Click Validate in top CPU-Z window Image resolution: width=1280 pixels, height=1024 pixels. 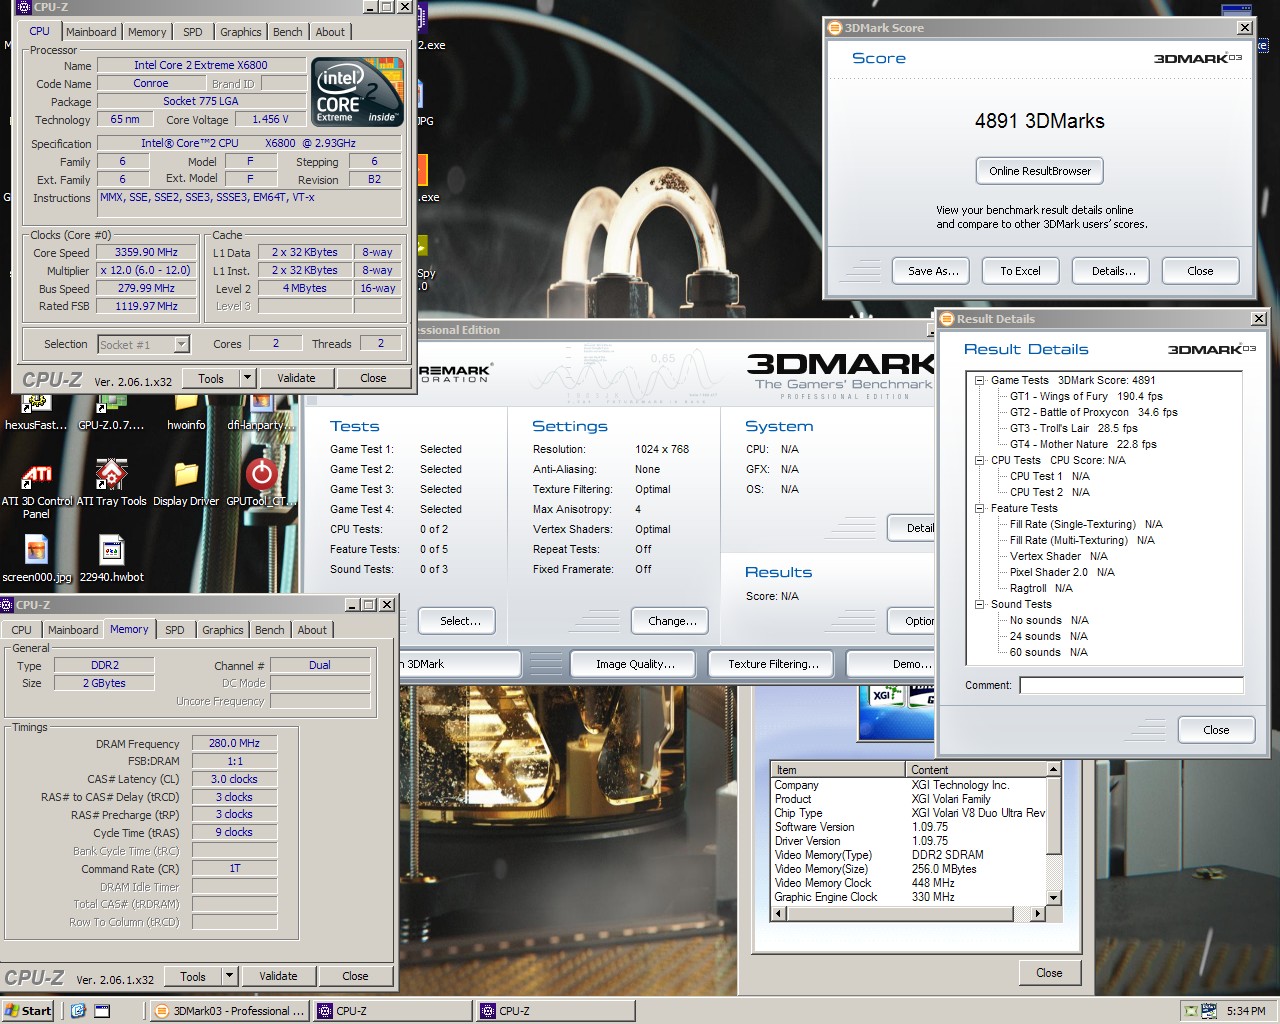pyautogui.click(x=296, y=378)
